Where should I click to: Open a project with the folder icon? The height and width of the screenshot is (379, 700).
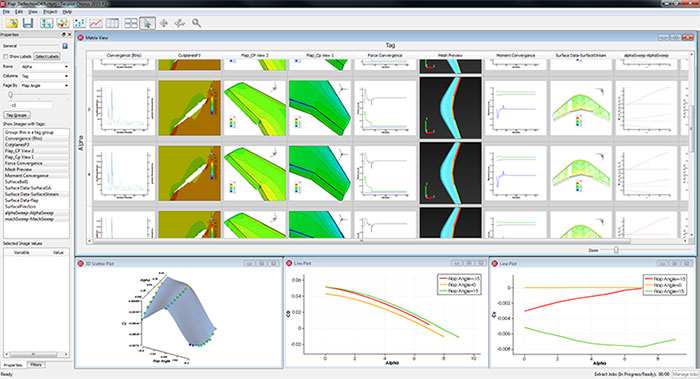tap(12, 23)
